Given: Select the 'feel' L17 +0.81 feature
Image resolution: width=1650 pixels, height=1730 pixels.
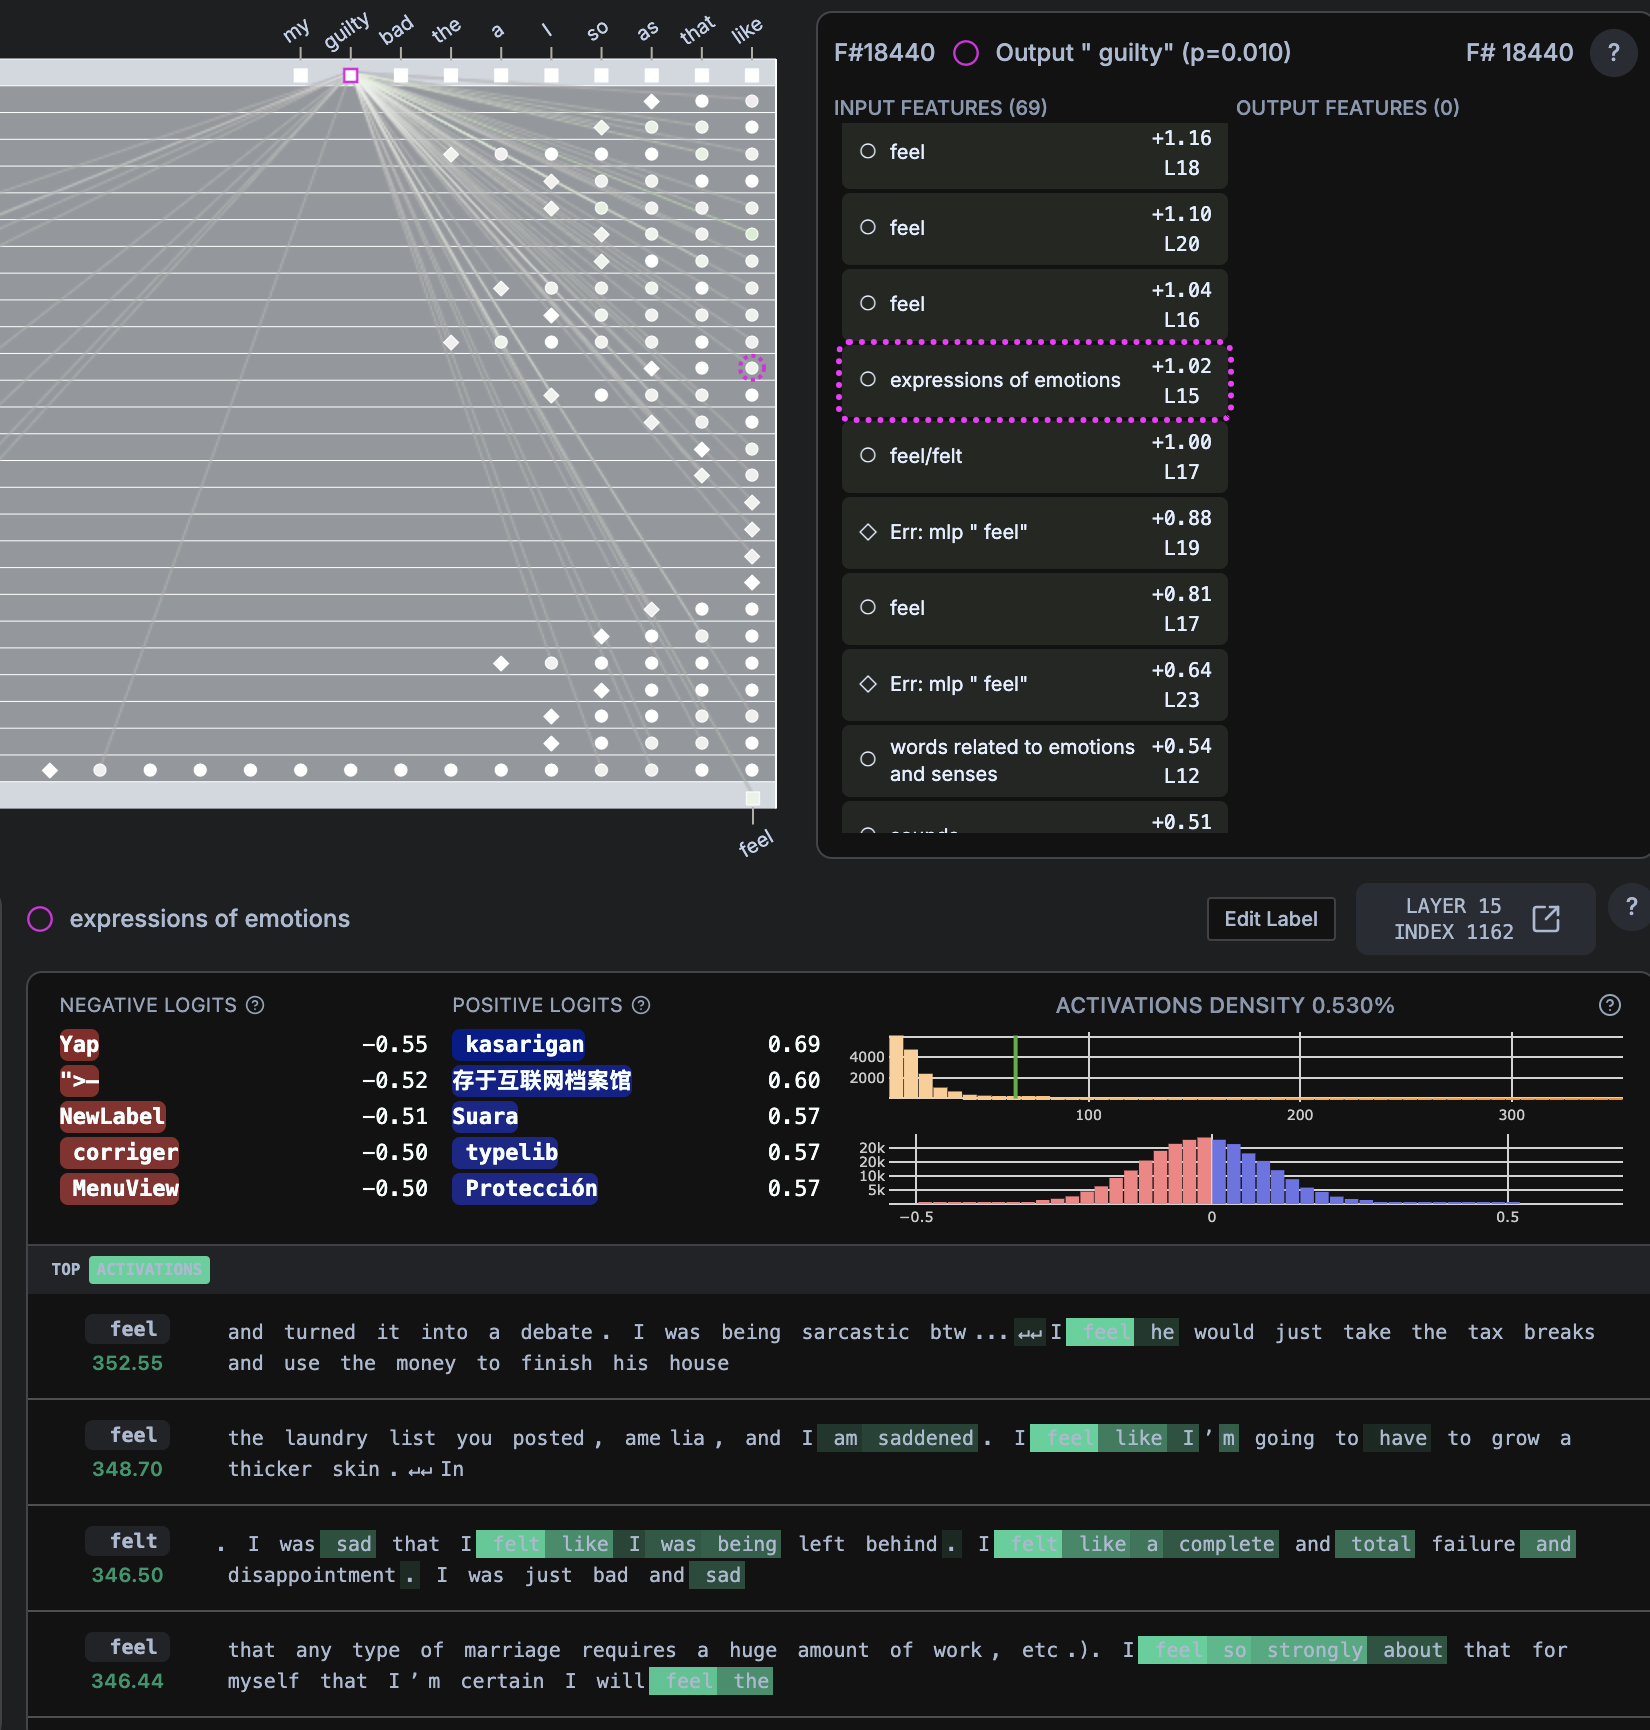Looking at the screenshot, I should click(1034, 609).
